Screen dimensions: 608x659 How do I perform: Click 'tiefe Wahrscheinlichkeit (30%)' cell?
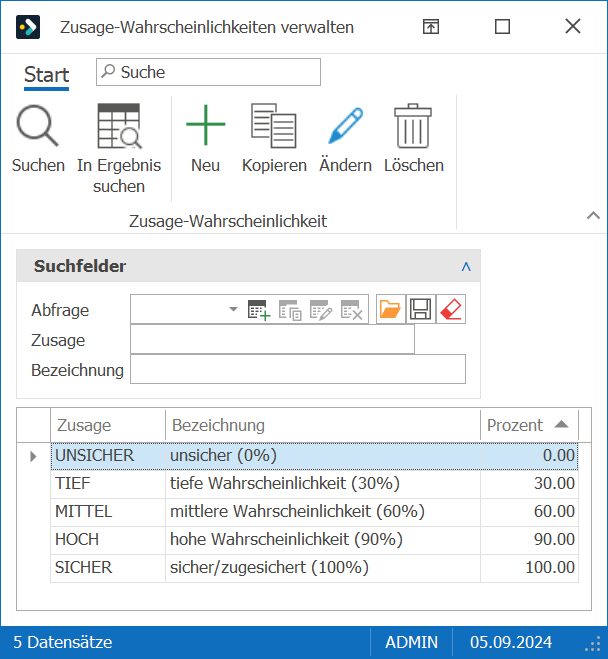click(x=323, y=484)
